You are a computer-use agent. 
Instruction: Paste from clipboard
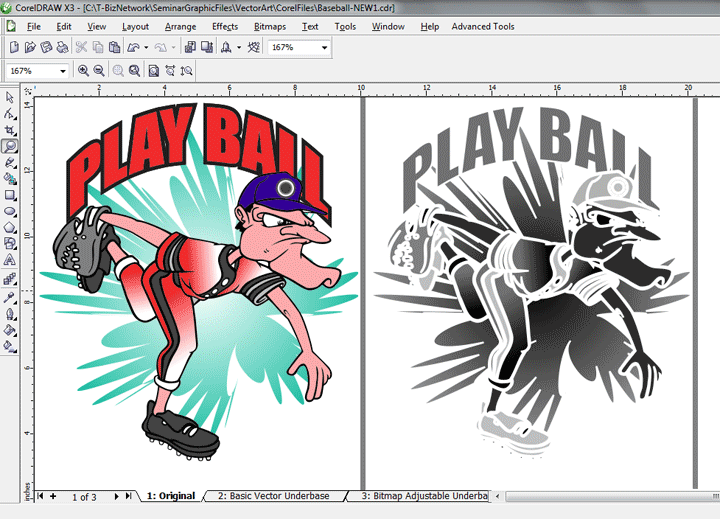click(114, 47)
